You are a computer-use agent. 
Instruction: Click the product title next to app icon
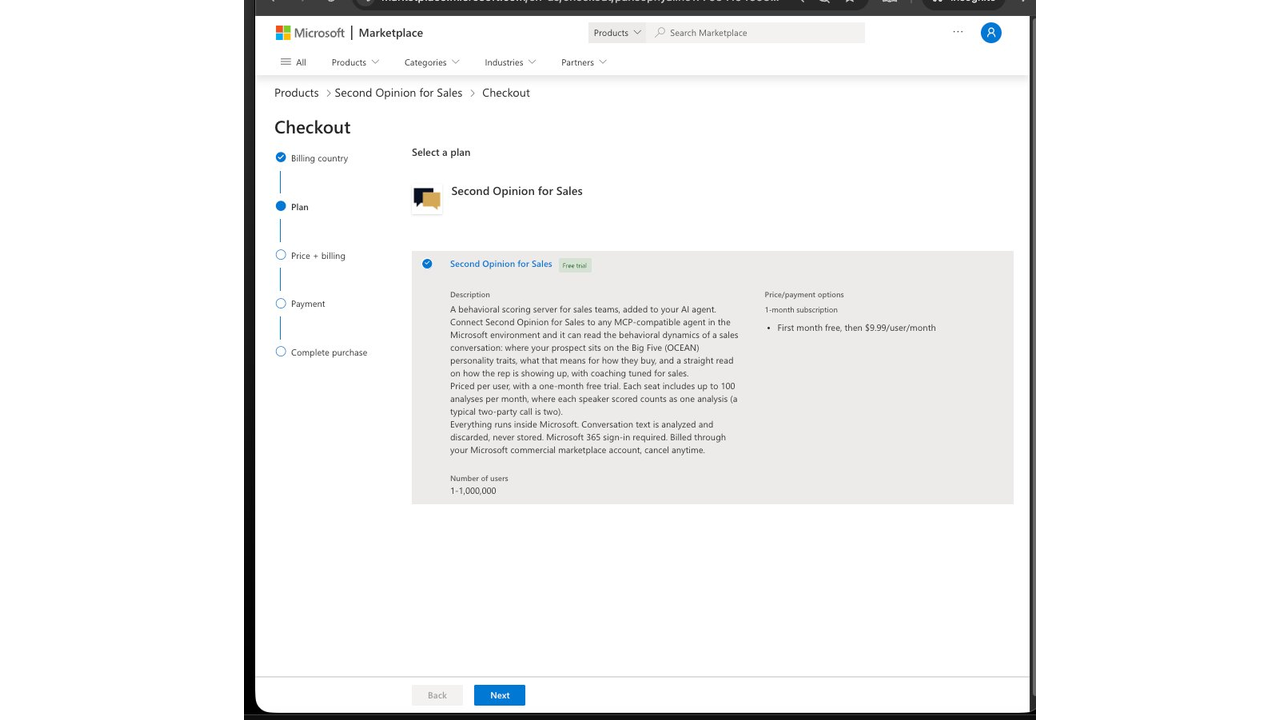517,191
